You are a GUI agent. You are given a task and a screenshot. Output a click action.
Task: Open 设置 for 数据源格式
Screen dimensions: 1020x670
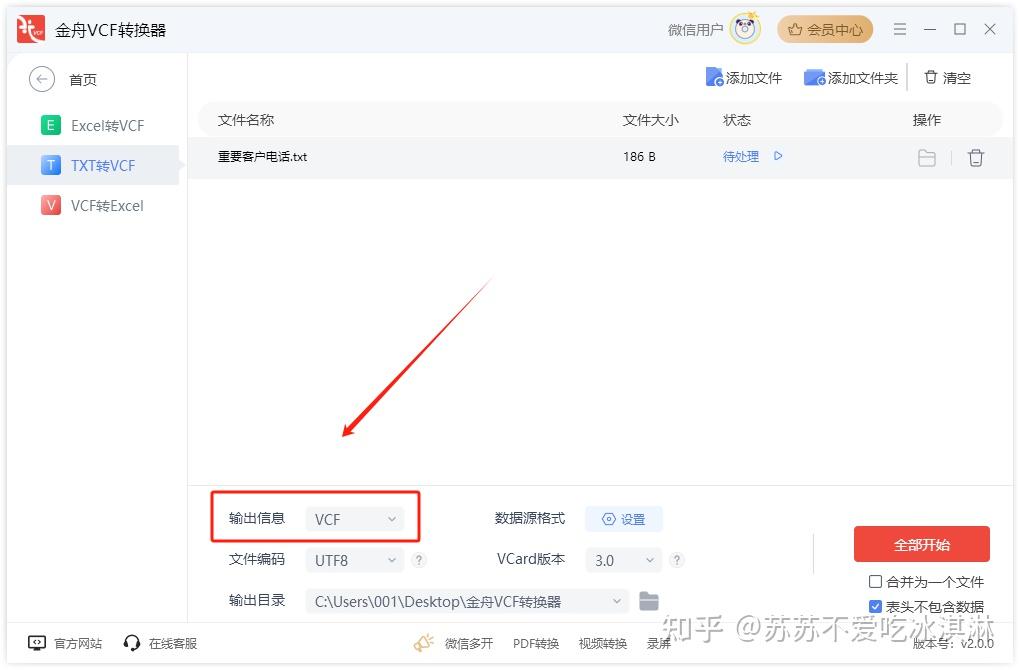(x=623, y=518)
